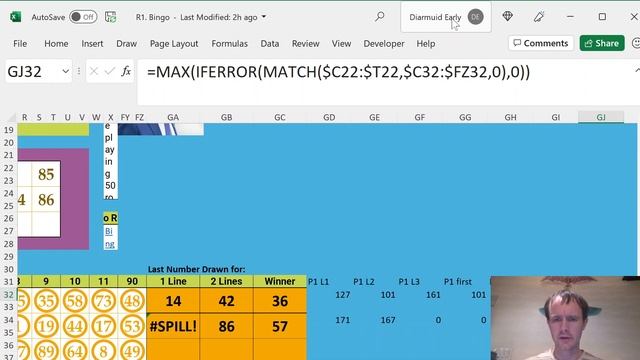This screenshot has height=360, width=640.
Task: Click the Last Number Drawn for label
Action: pyautogui.click(x=196, y=269)
